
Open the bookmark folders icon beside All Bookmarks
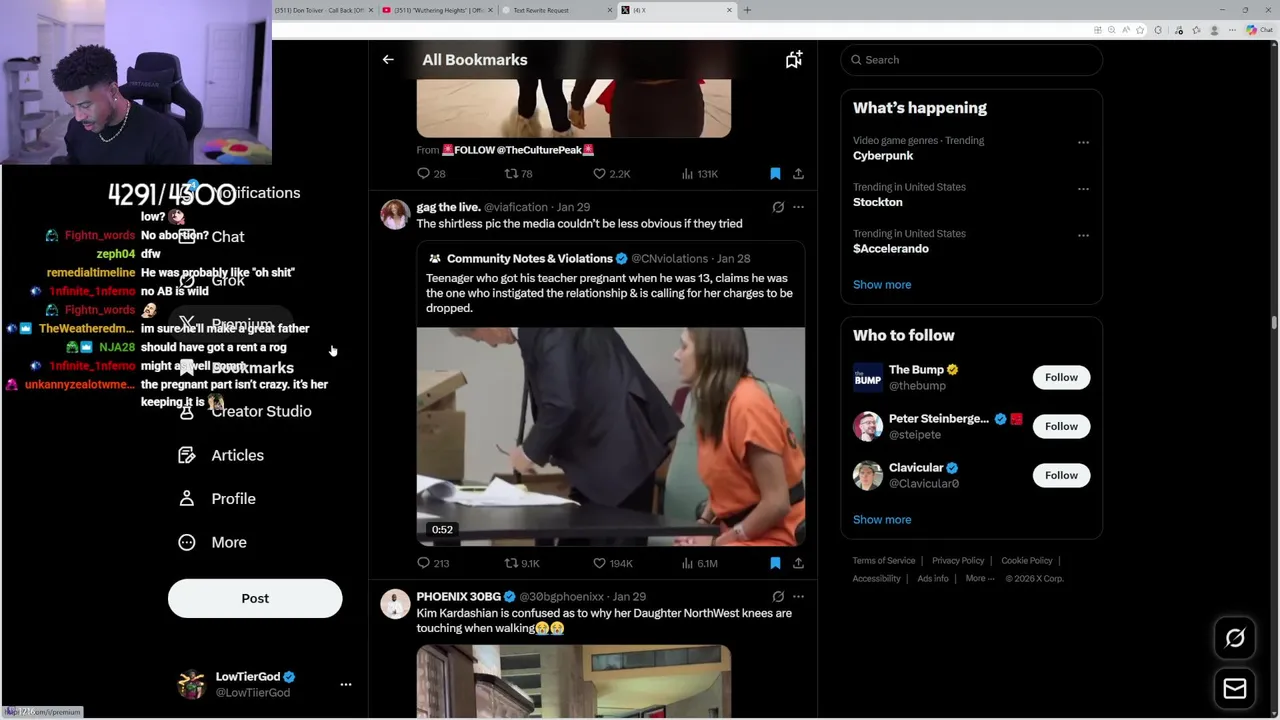coord(794,60)
